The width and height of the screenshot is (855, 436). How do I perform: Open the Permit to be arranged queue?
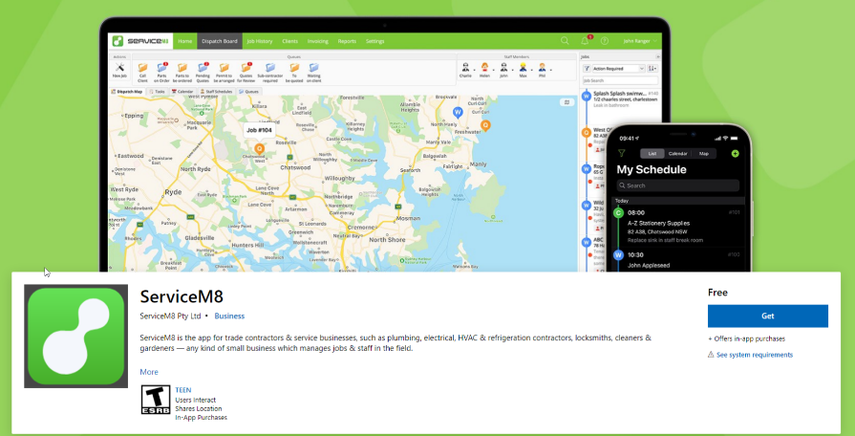tap(224, 72)
